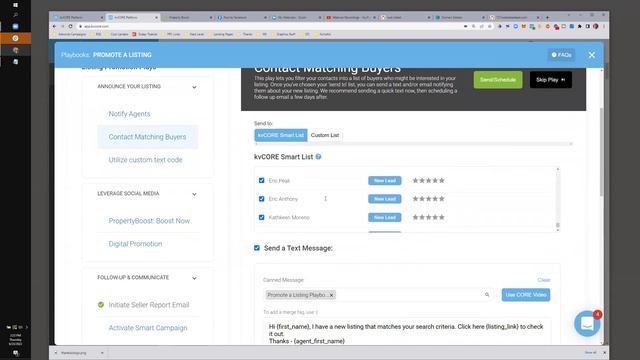Click the Chrome icon in taskbar
The image size is (640, 360).
pyautogui.click(x=15, y=50)
